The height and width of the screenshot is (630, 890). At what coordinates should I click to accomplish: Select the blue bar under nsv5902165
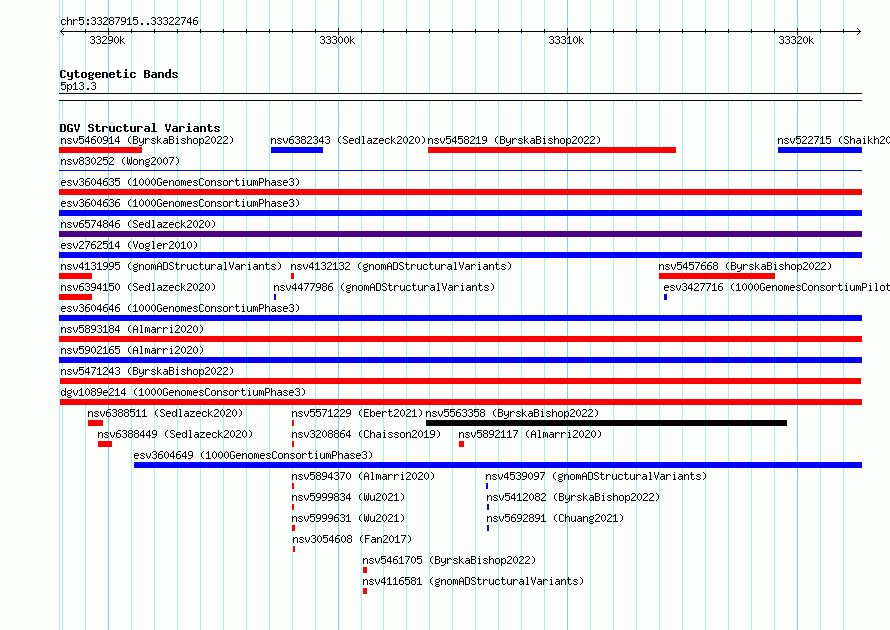click(x=461, y=360)
